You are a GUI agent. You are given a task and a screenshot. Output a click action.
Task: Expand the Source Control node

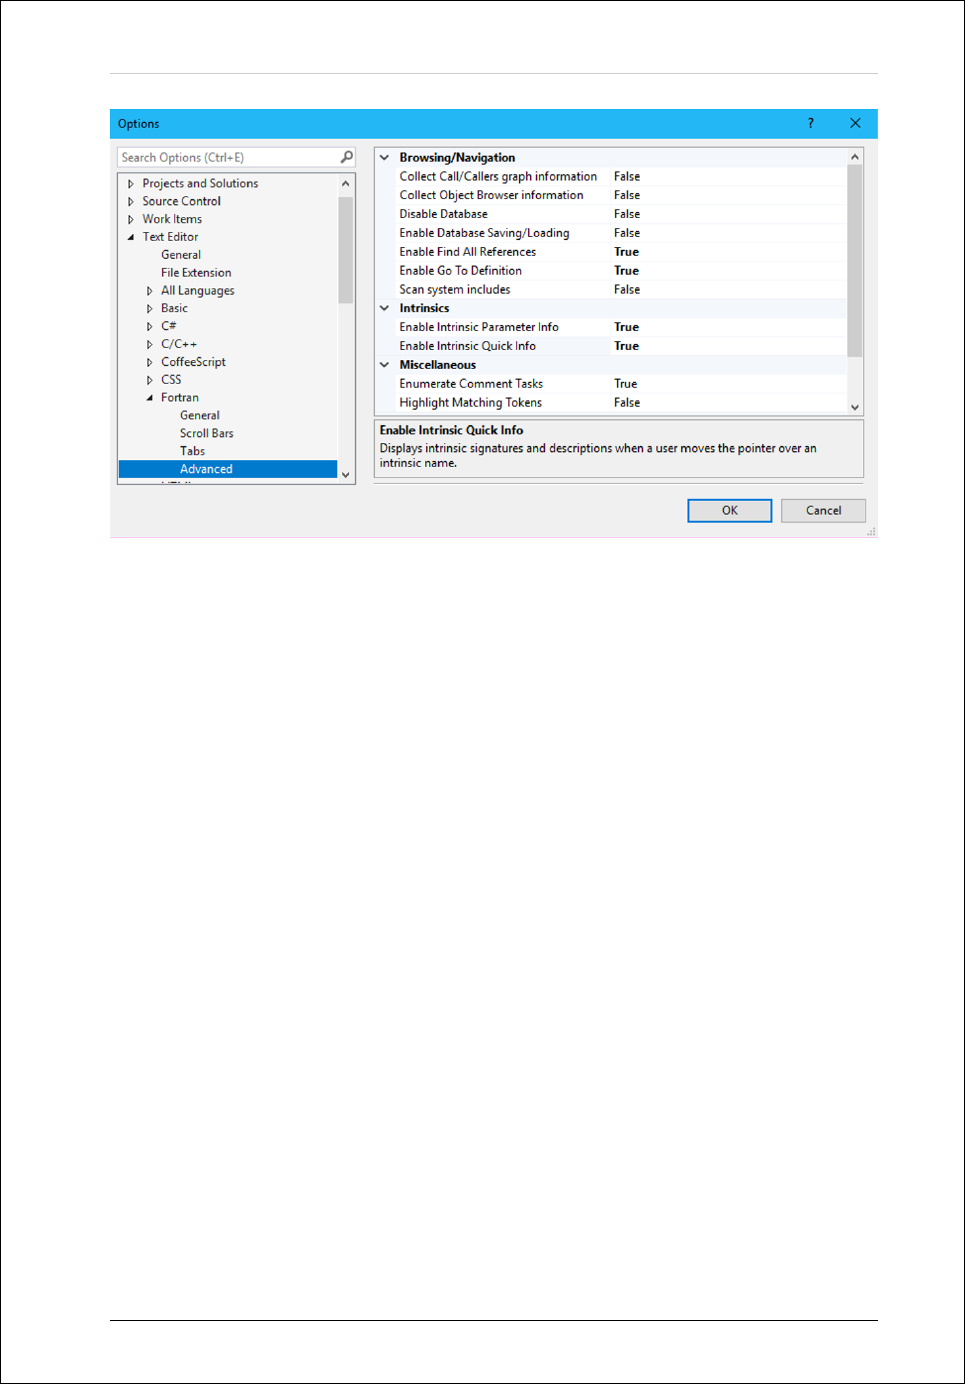131,202
